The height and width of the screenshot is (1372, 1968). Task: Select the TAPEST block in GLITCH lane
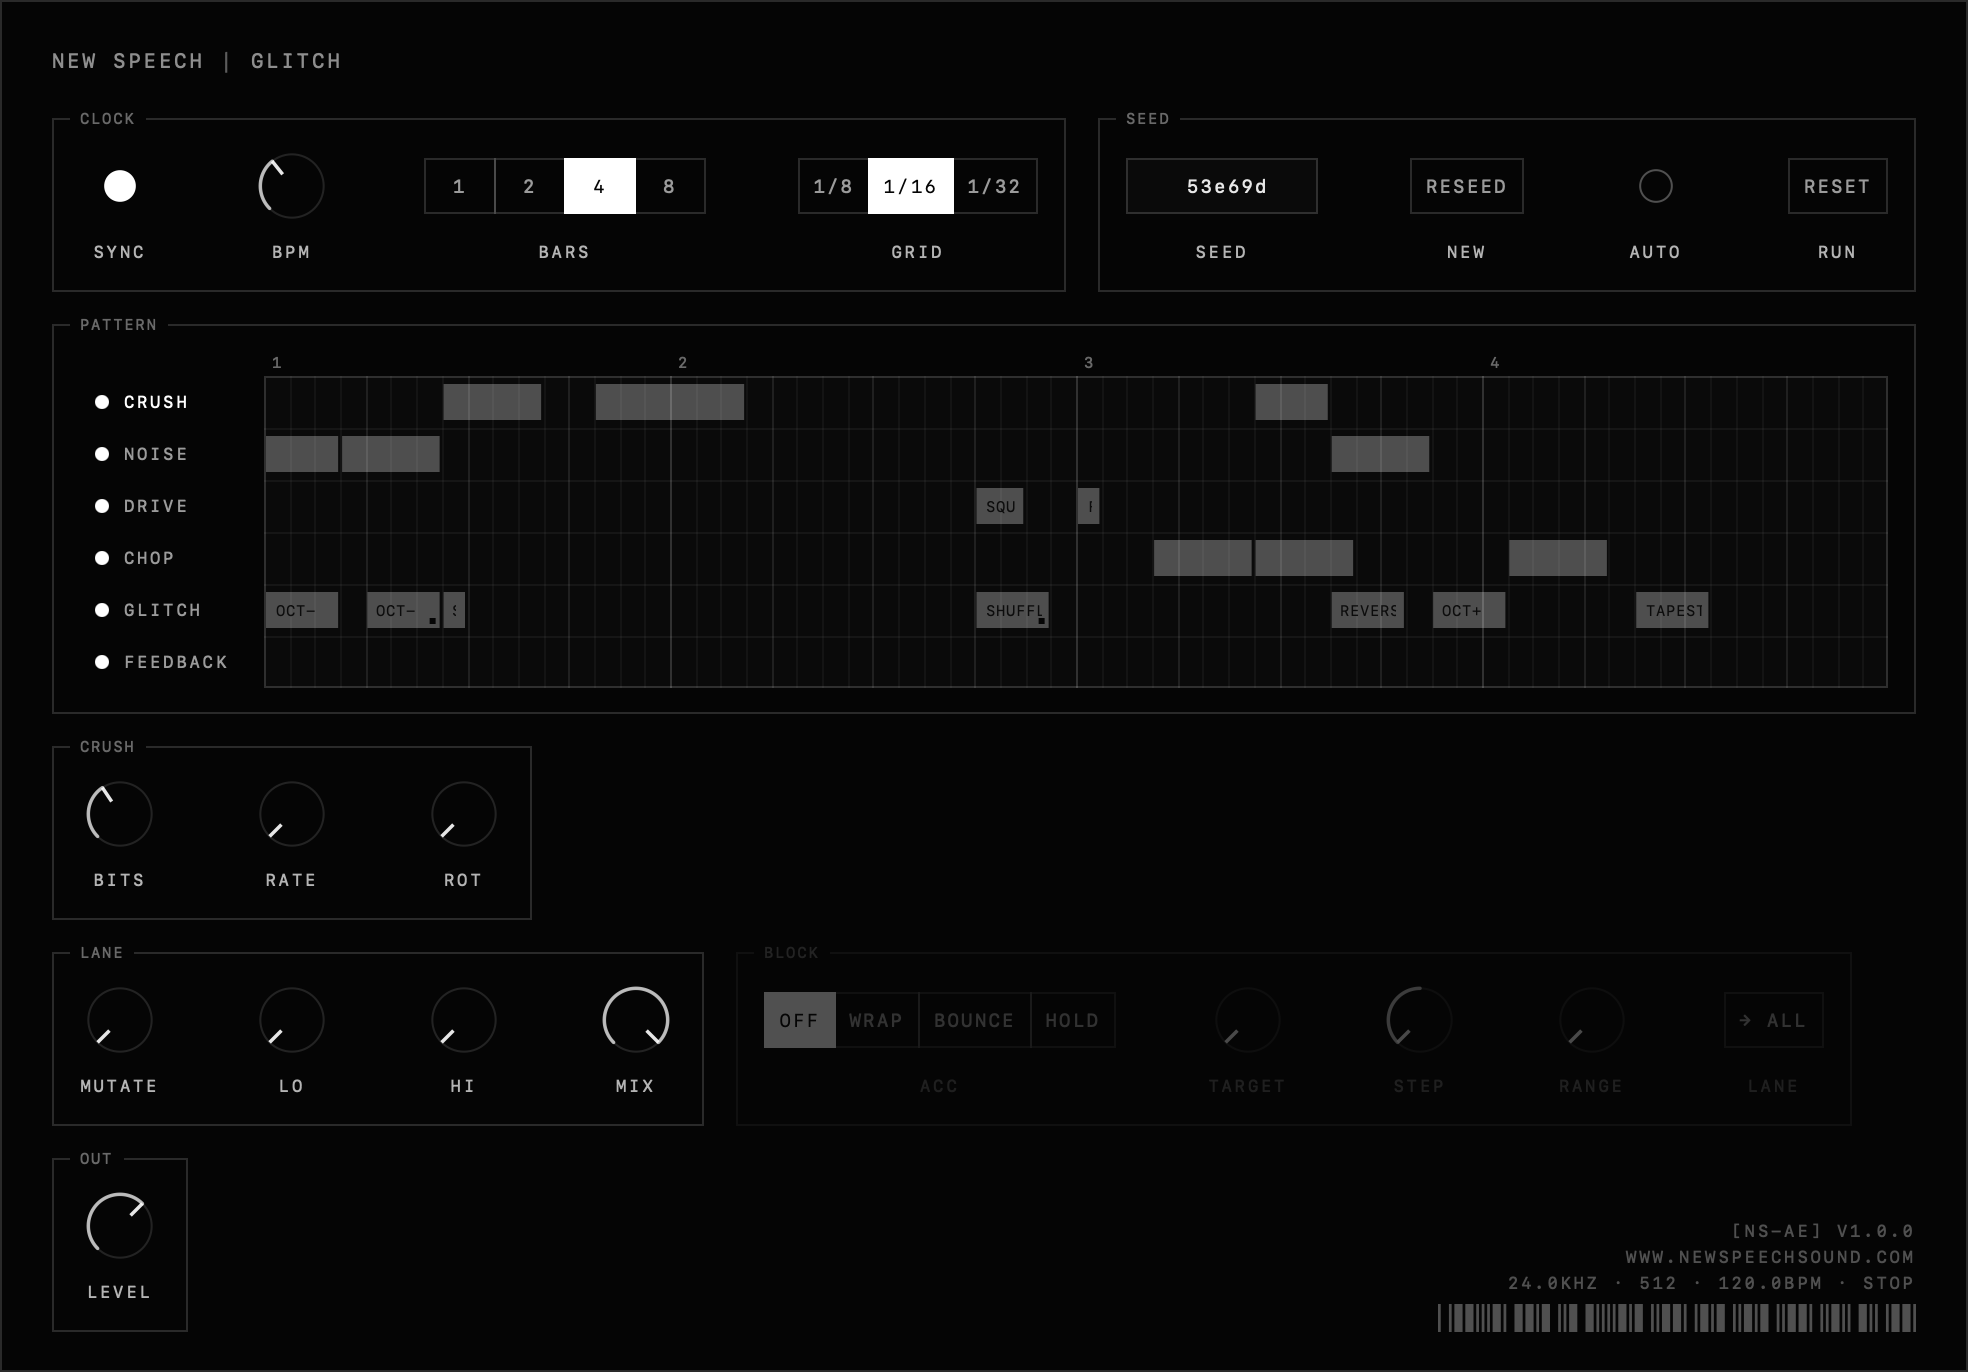point(1672,610)
